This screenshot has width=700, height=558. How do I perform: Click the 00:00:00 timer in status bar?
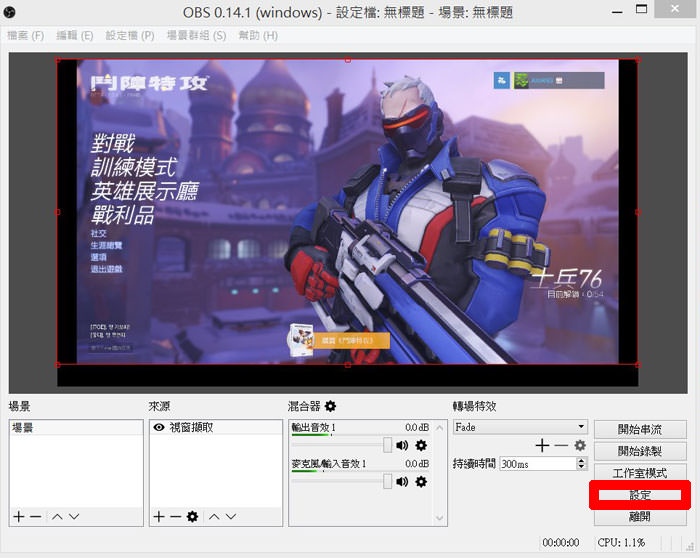tap(561, 542)
